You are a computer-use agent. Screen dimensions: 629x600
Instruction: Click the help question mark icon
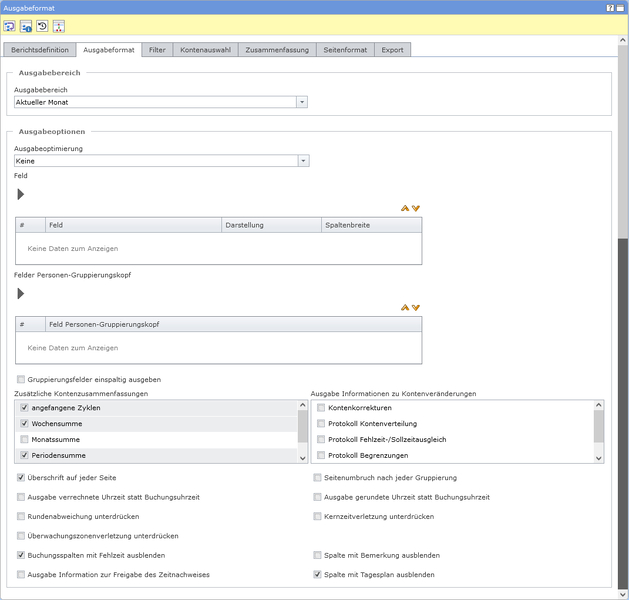pyautogui.click(x=610, y=6)
